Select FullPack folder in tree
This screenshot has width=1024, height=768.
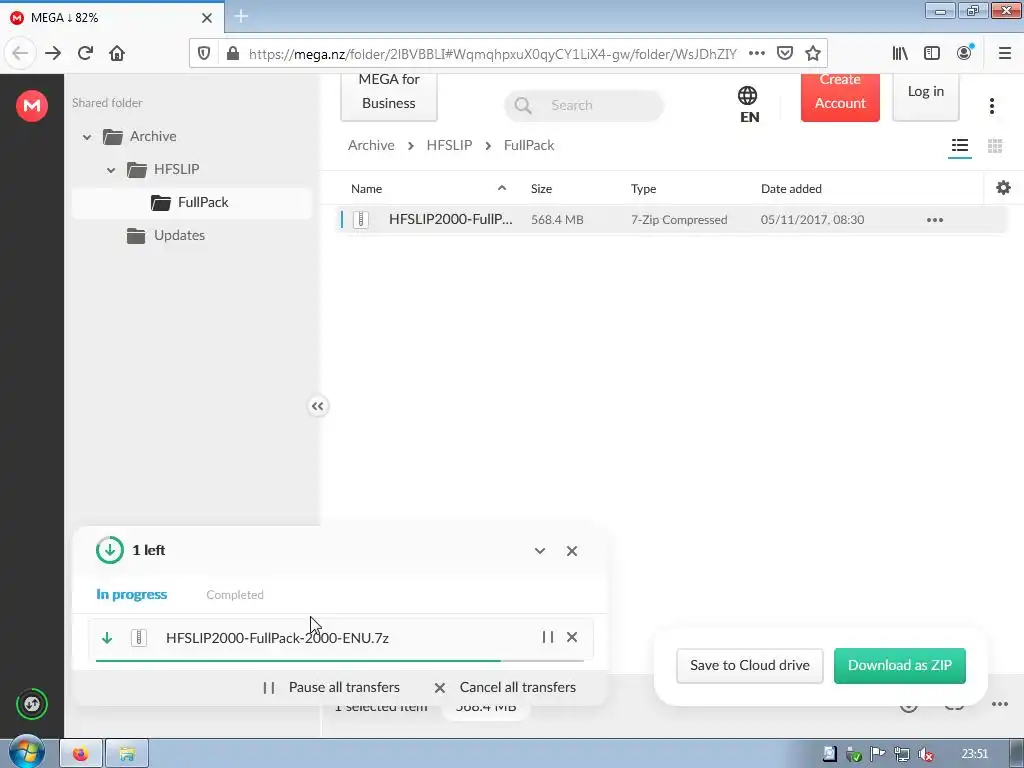click(x=192, y=202)
